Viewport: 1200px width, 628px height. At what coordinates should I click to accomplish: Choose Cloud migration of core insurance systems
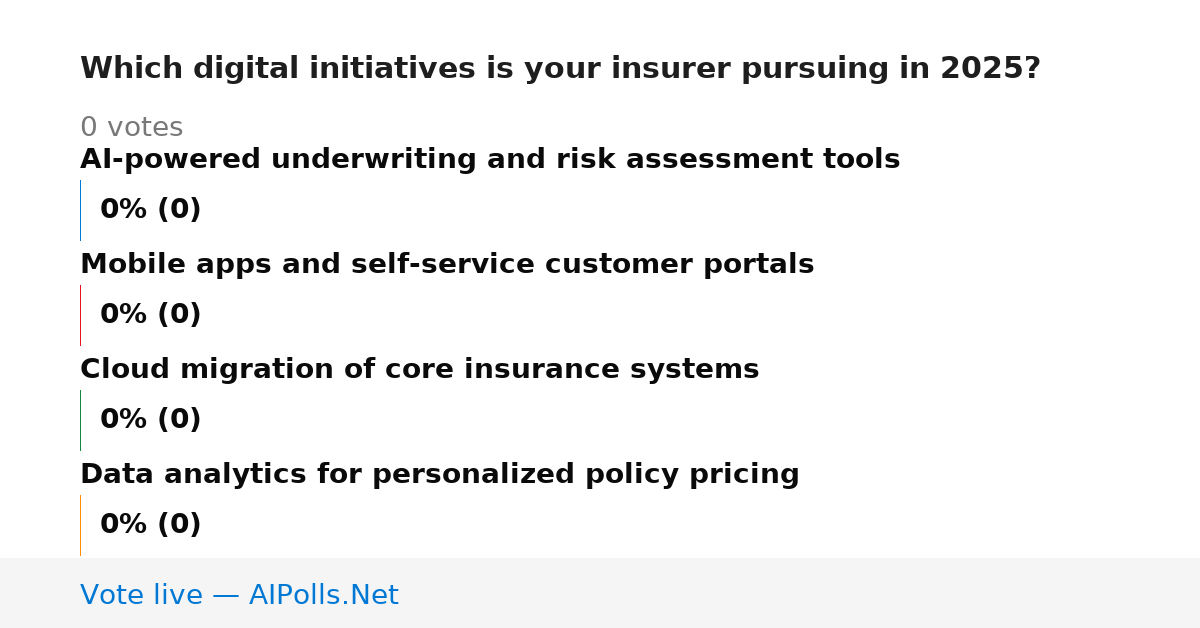tap(420, 370)
